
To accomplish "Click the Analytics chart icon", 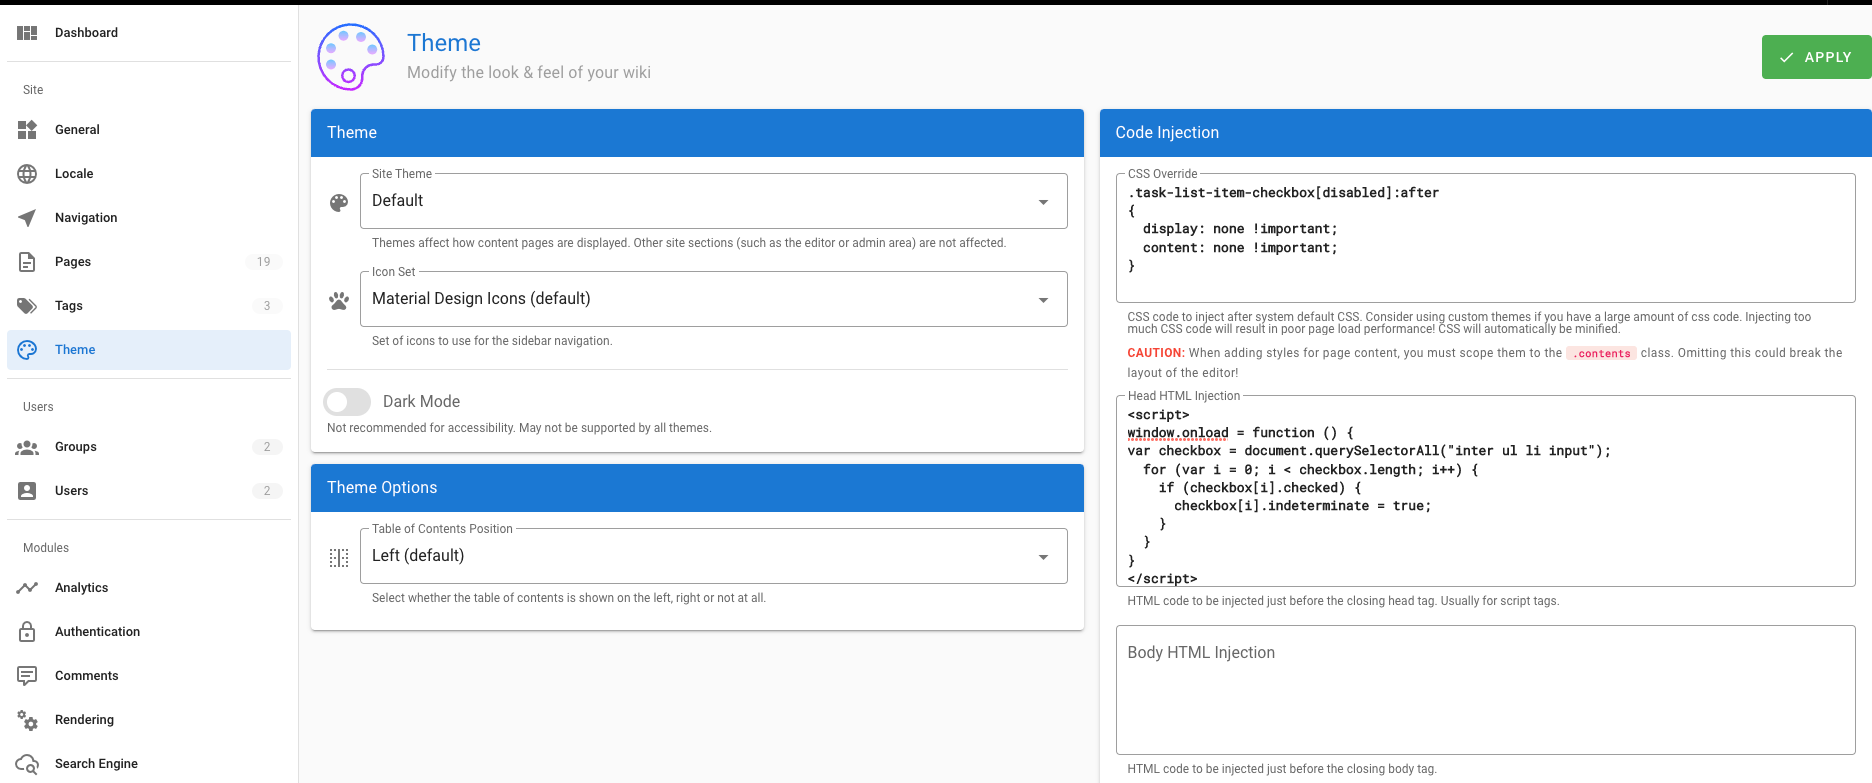I will coord(27,588).
